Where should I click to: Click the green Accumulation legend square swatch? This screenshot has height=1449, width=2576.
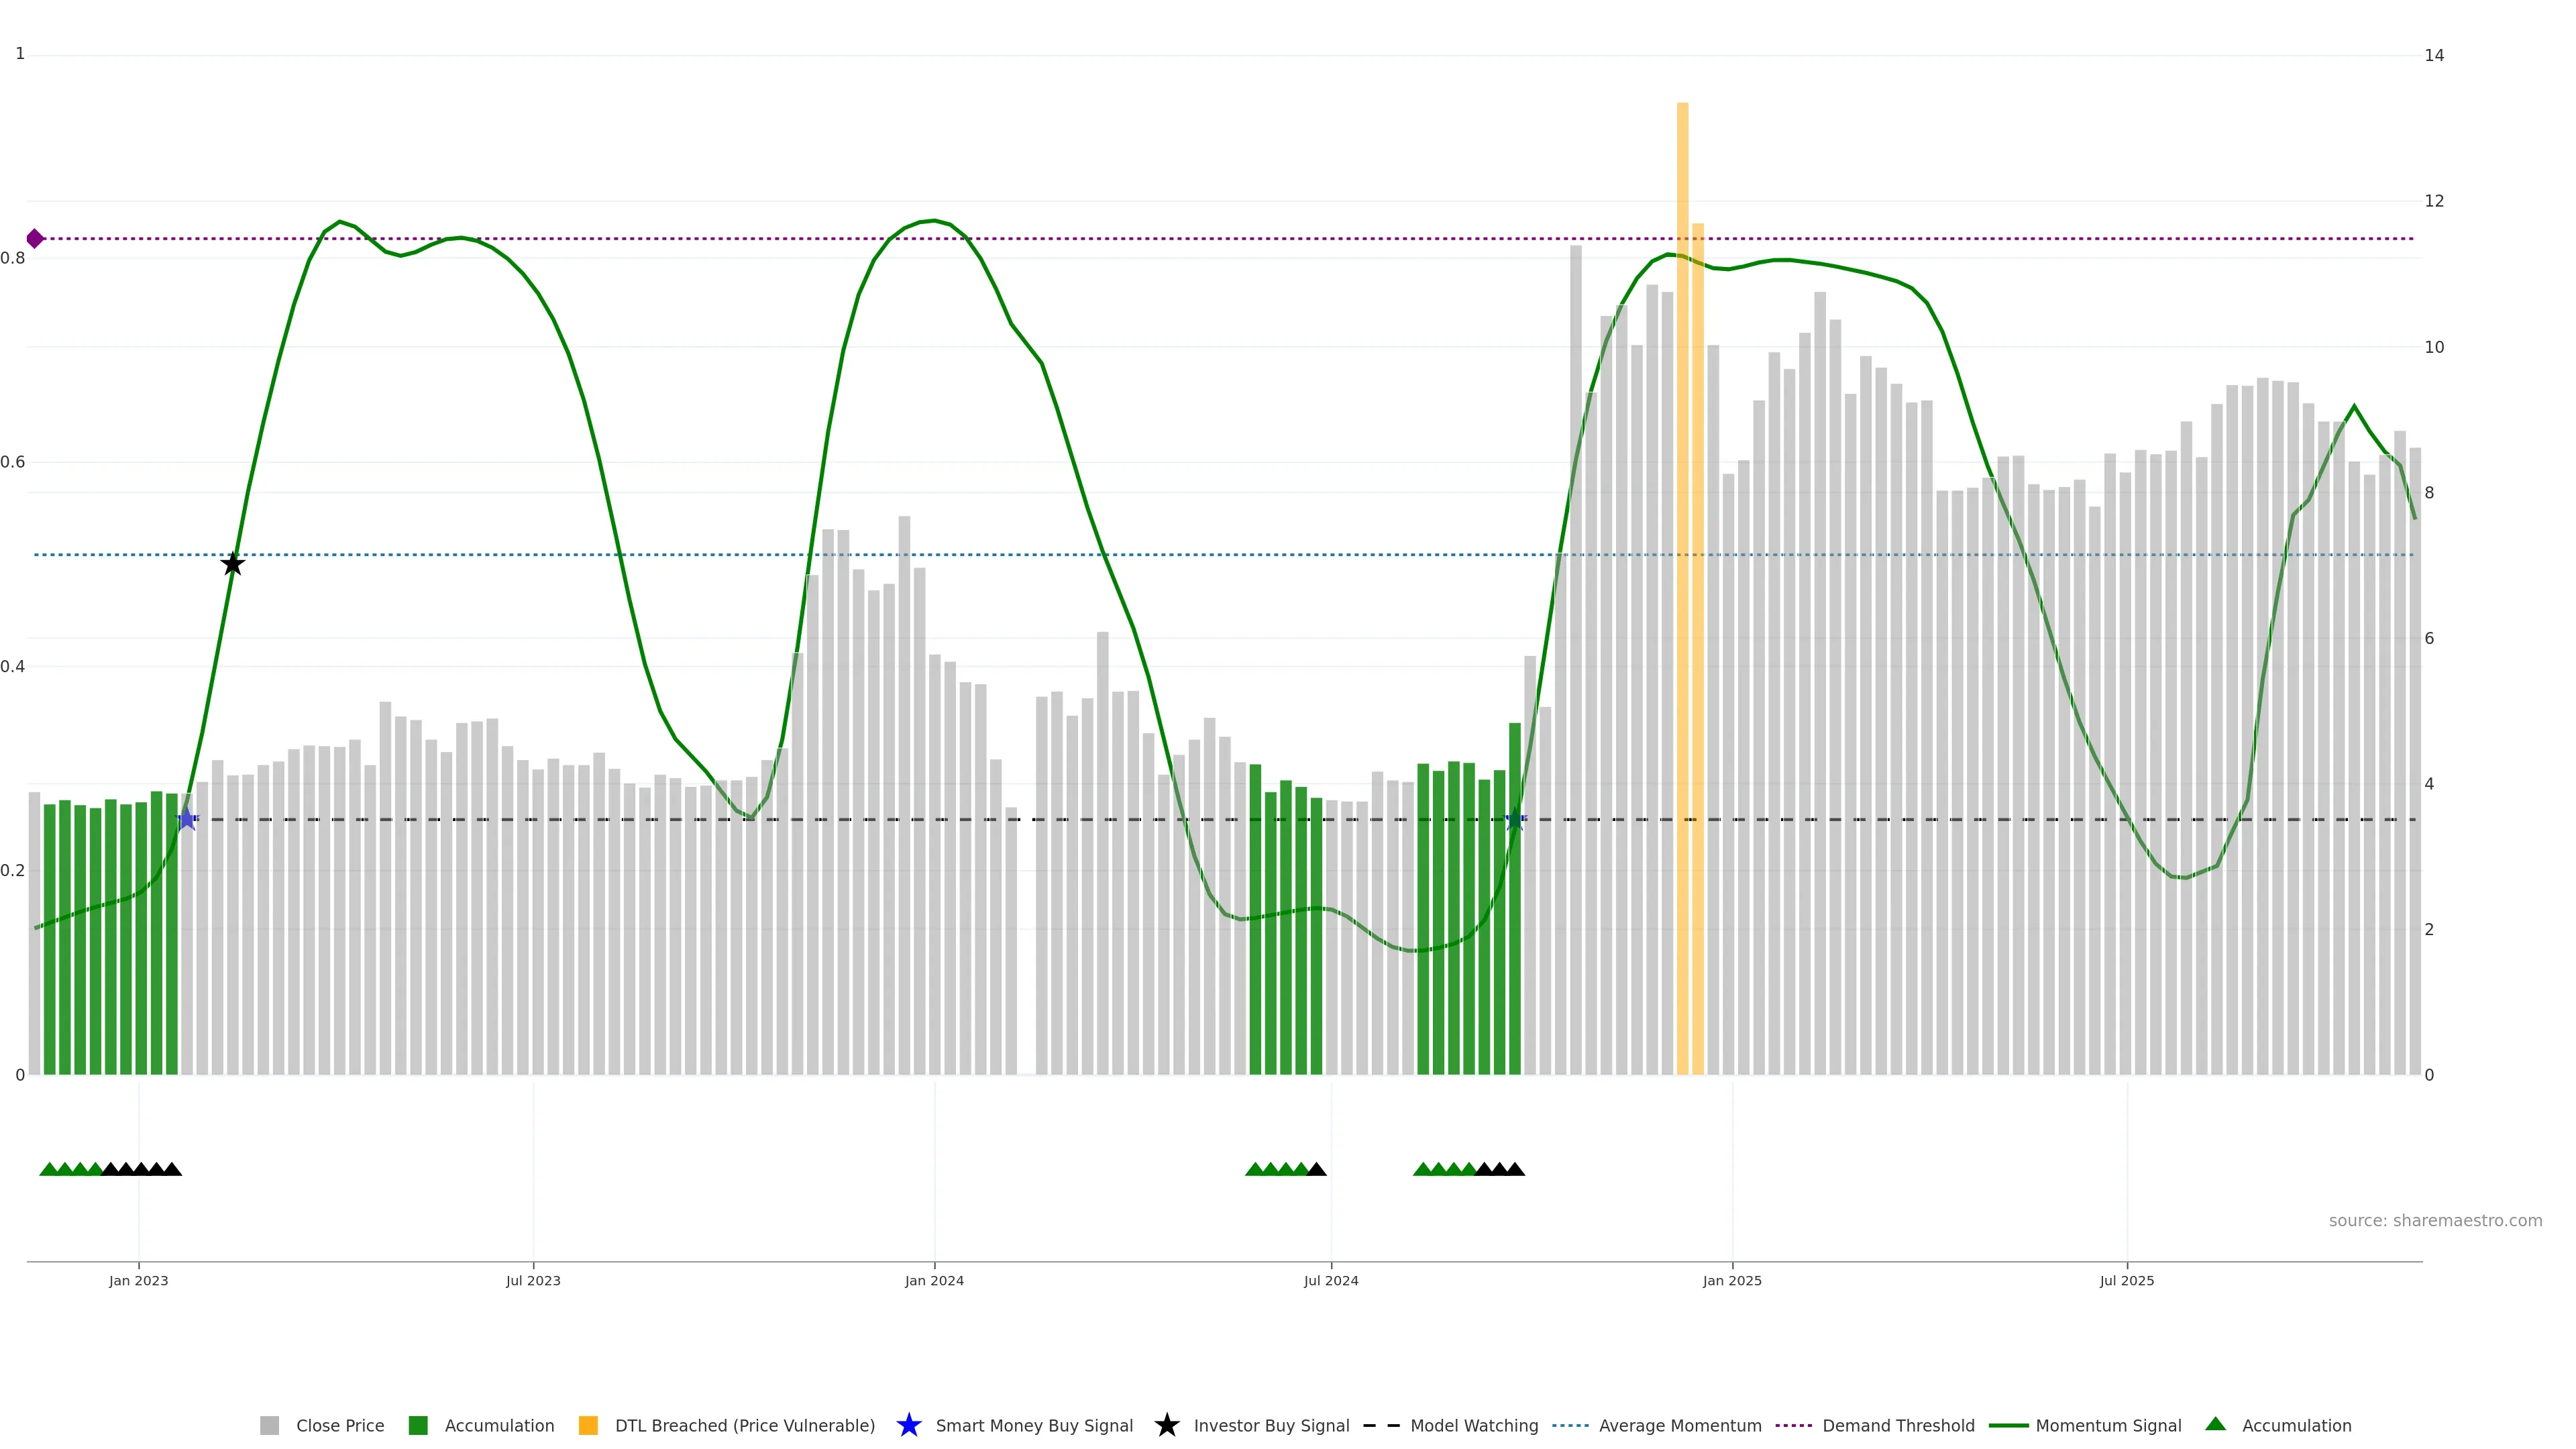point(418,1426)
